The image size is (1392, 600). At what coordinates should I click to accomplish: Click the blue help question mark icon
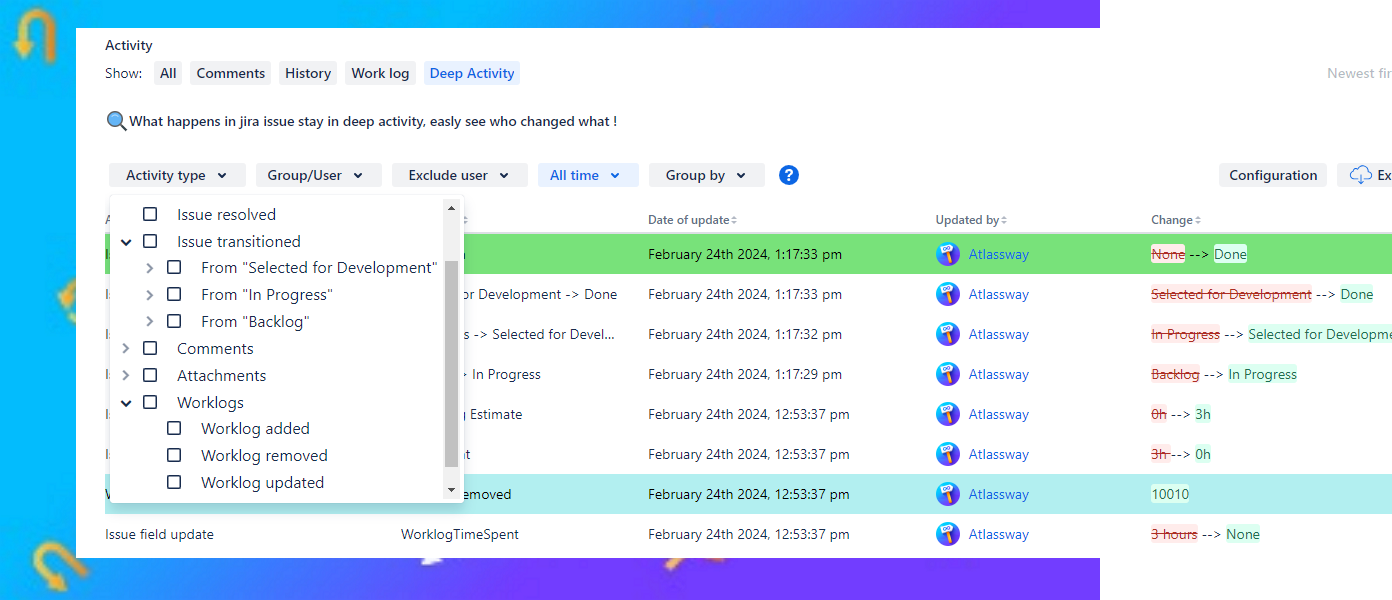(x=789, y=175)
